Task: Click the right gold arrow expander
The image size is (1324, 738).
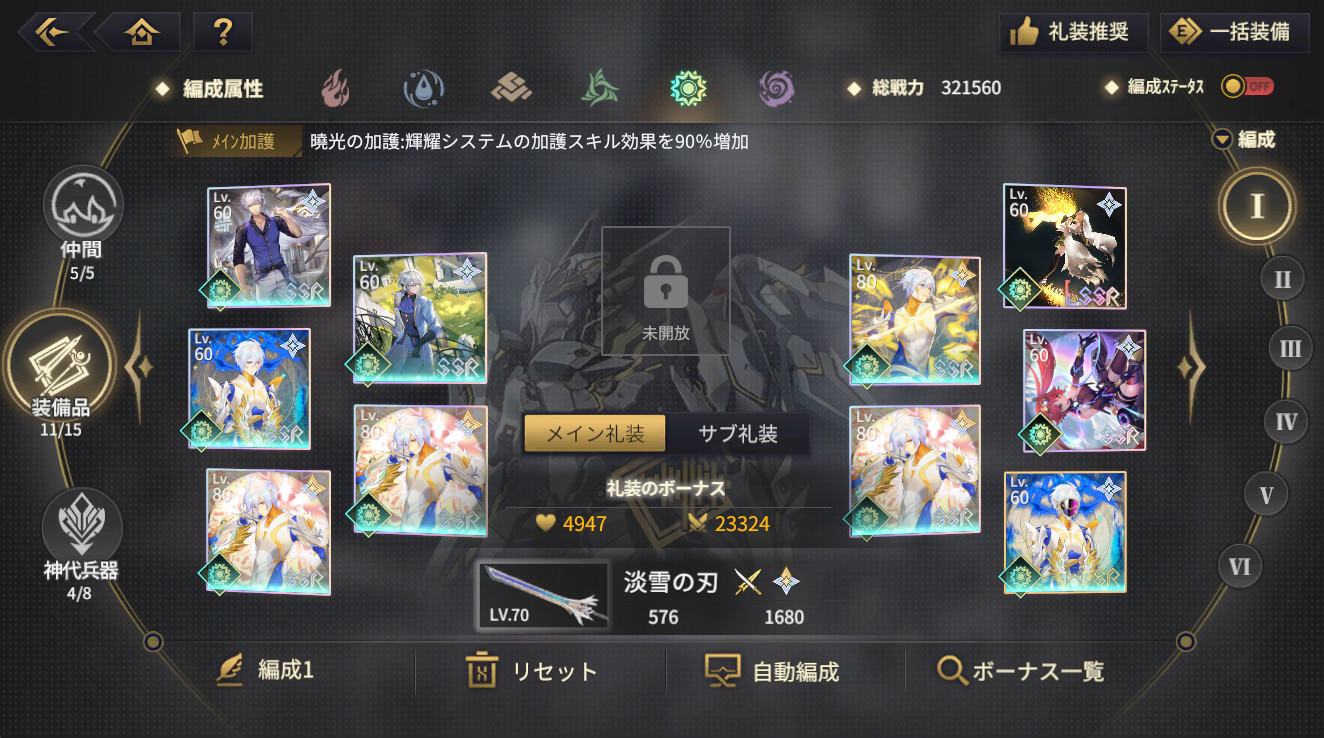Action: point(1190,368)
